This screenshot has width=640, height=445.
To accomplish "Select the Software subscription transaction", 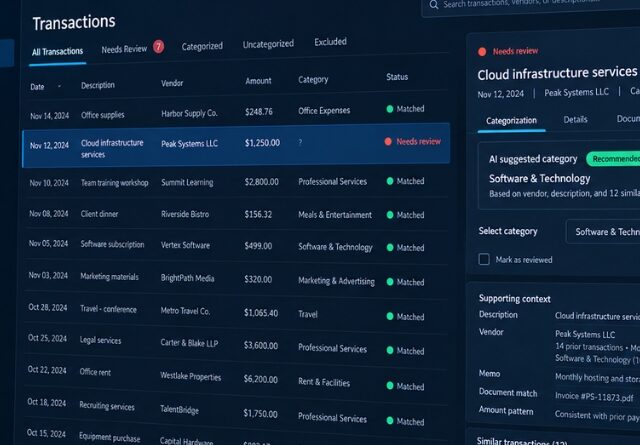I will pos(112,244).
